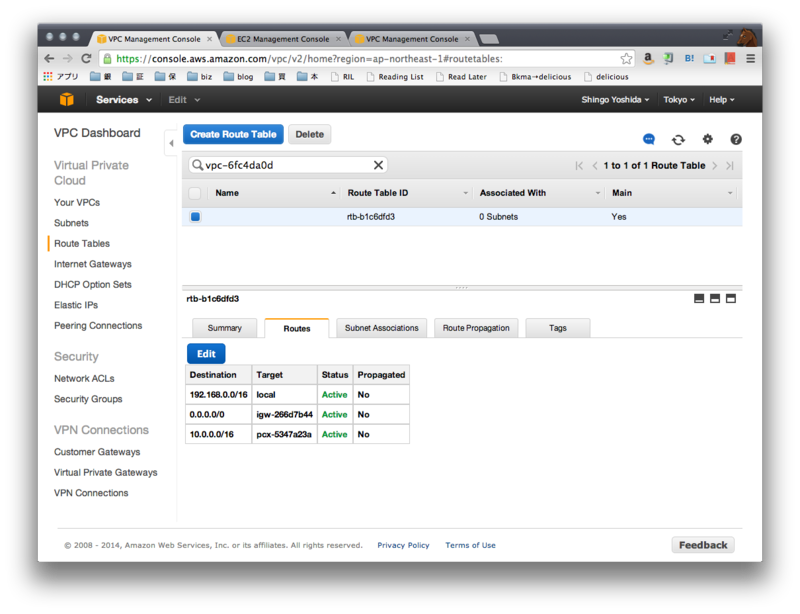The image size is (800, 614).
Task: Open Network ACLs in sidebar
Action: click(x=84, y=378)
